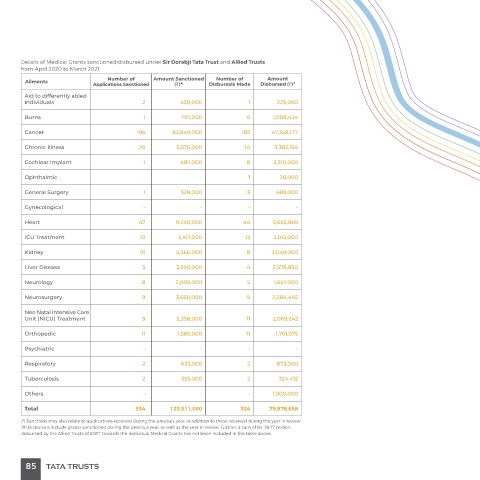Click the Total row label

[x=31, y=409]
